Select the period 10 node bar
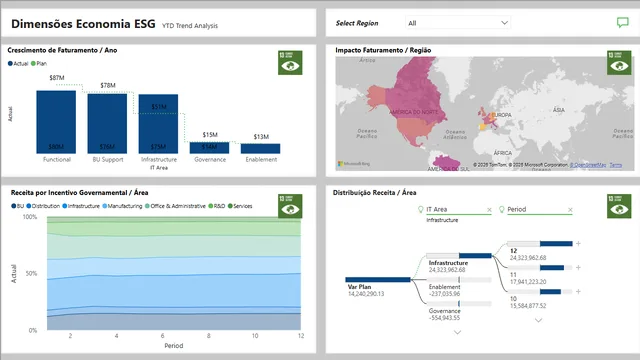The image size is (640, 360). pyautogui.click(x=540, y=292)
